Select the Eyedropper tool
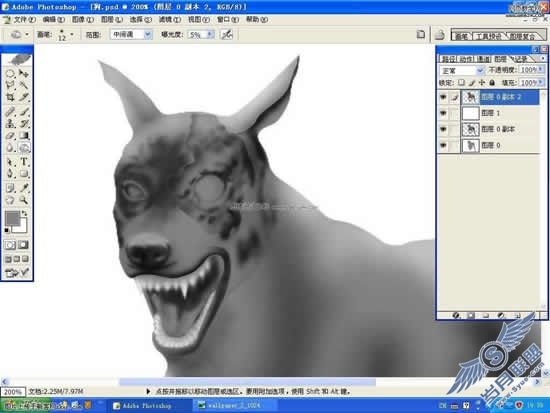 point(24,188)
